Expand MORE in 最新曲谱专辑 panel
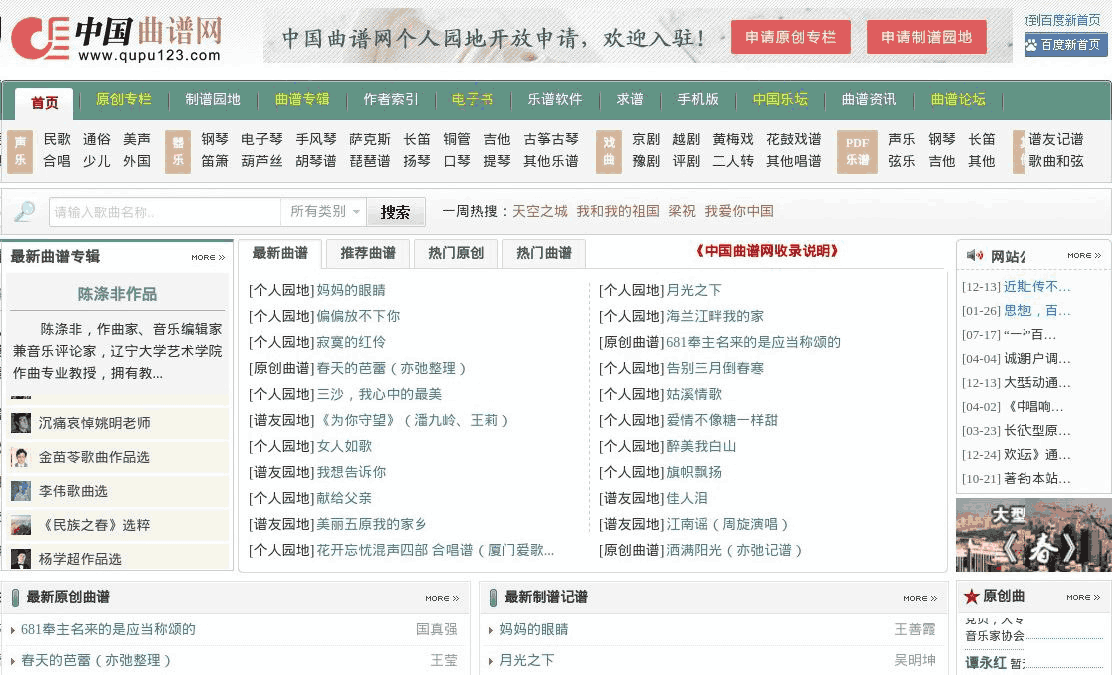1112x675 pixels. point(208,257)
